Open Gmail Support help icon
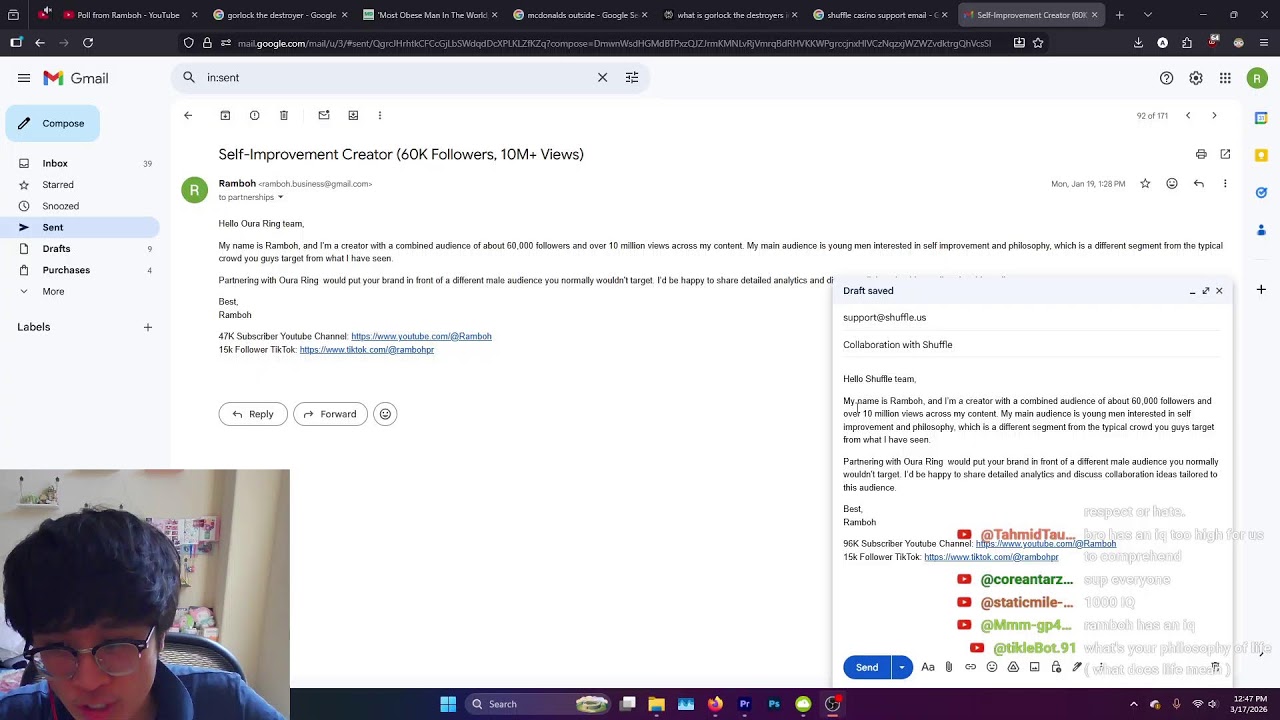The image size is (1280, 720). pyautogui.click(x=1166, y=78)
